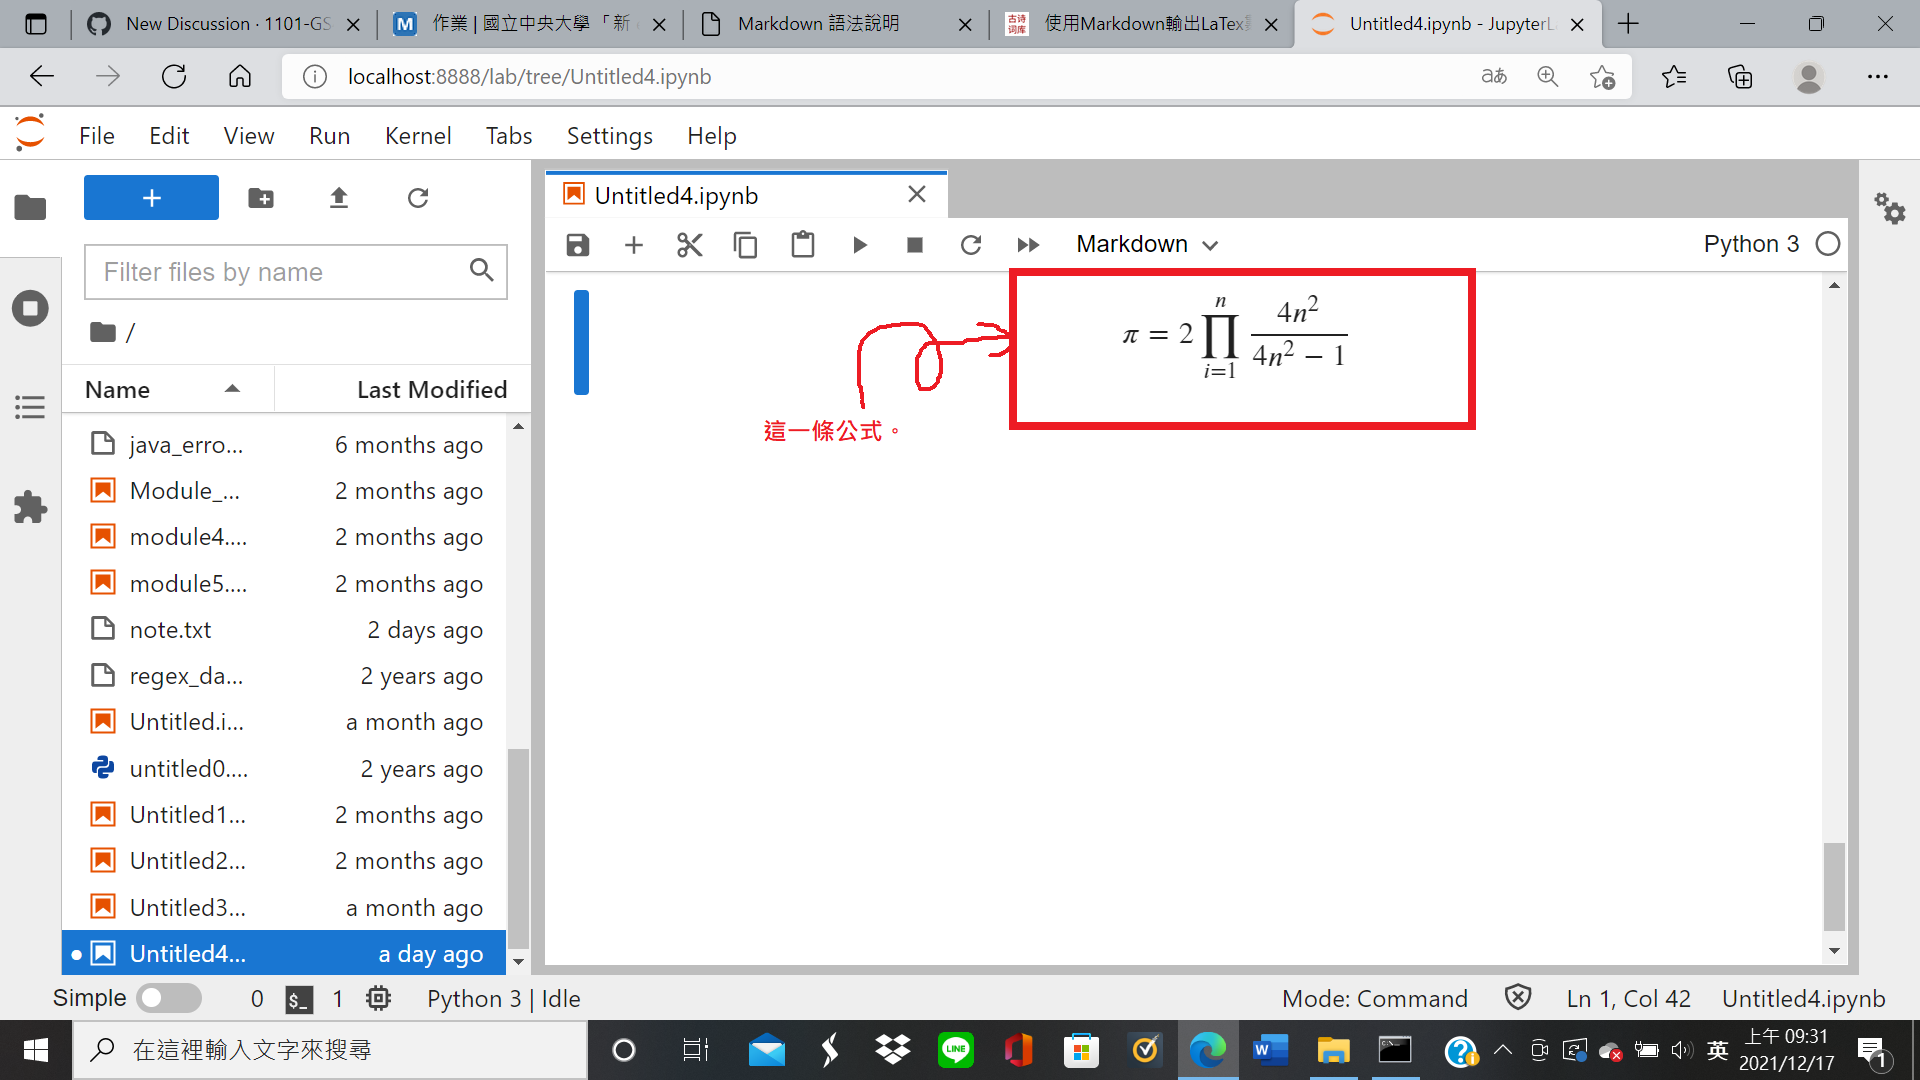
Task: Restart kernel and run all cells
Action: click(x=1028, y=244)
